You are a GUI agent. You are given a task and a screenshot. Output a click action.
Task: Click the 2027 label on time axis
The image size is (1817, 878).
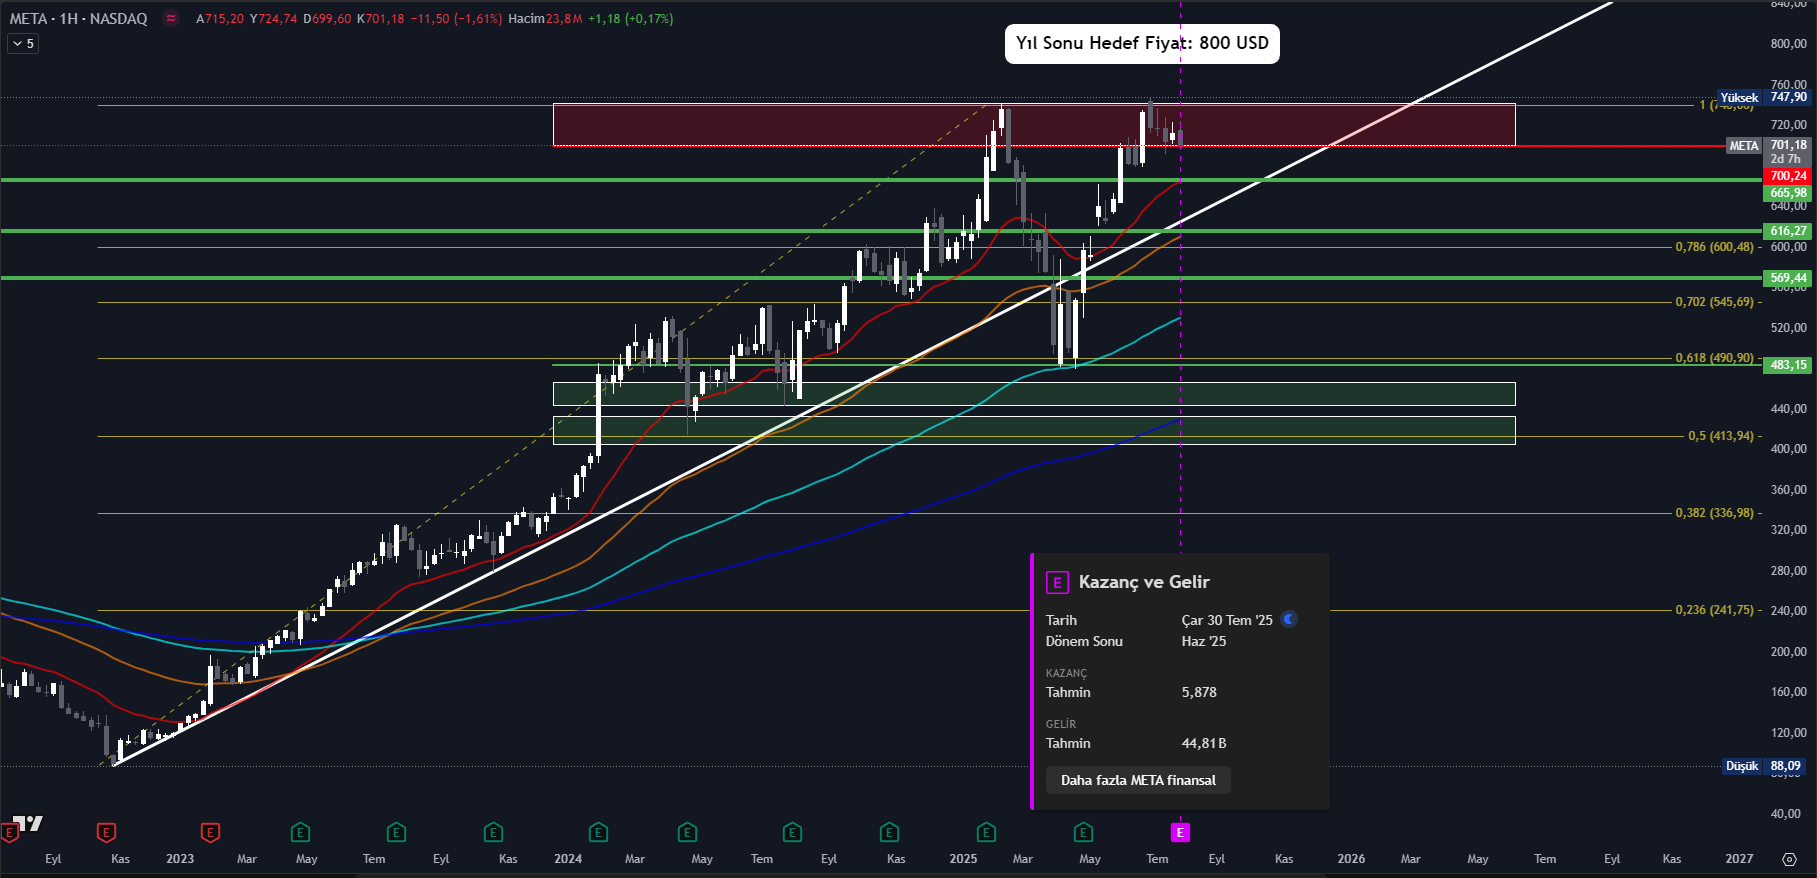pos(1739,859)
